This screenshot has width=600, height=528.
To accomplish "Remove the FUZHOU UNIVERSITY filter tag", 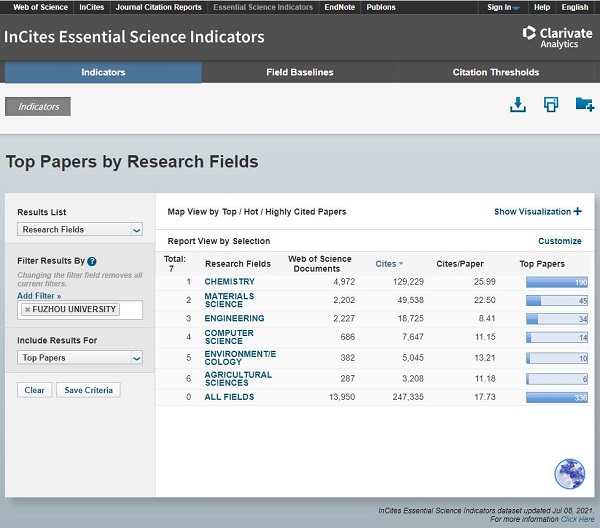I will [27, 310].
